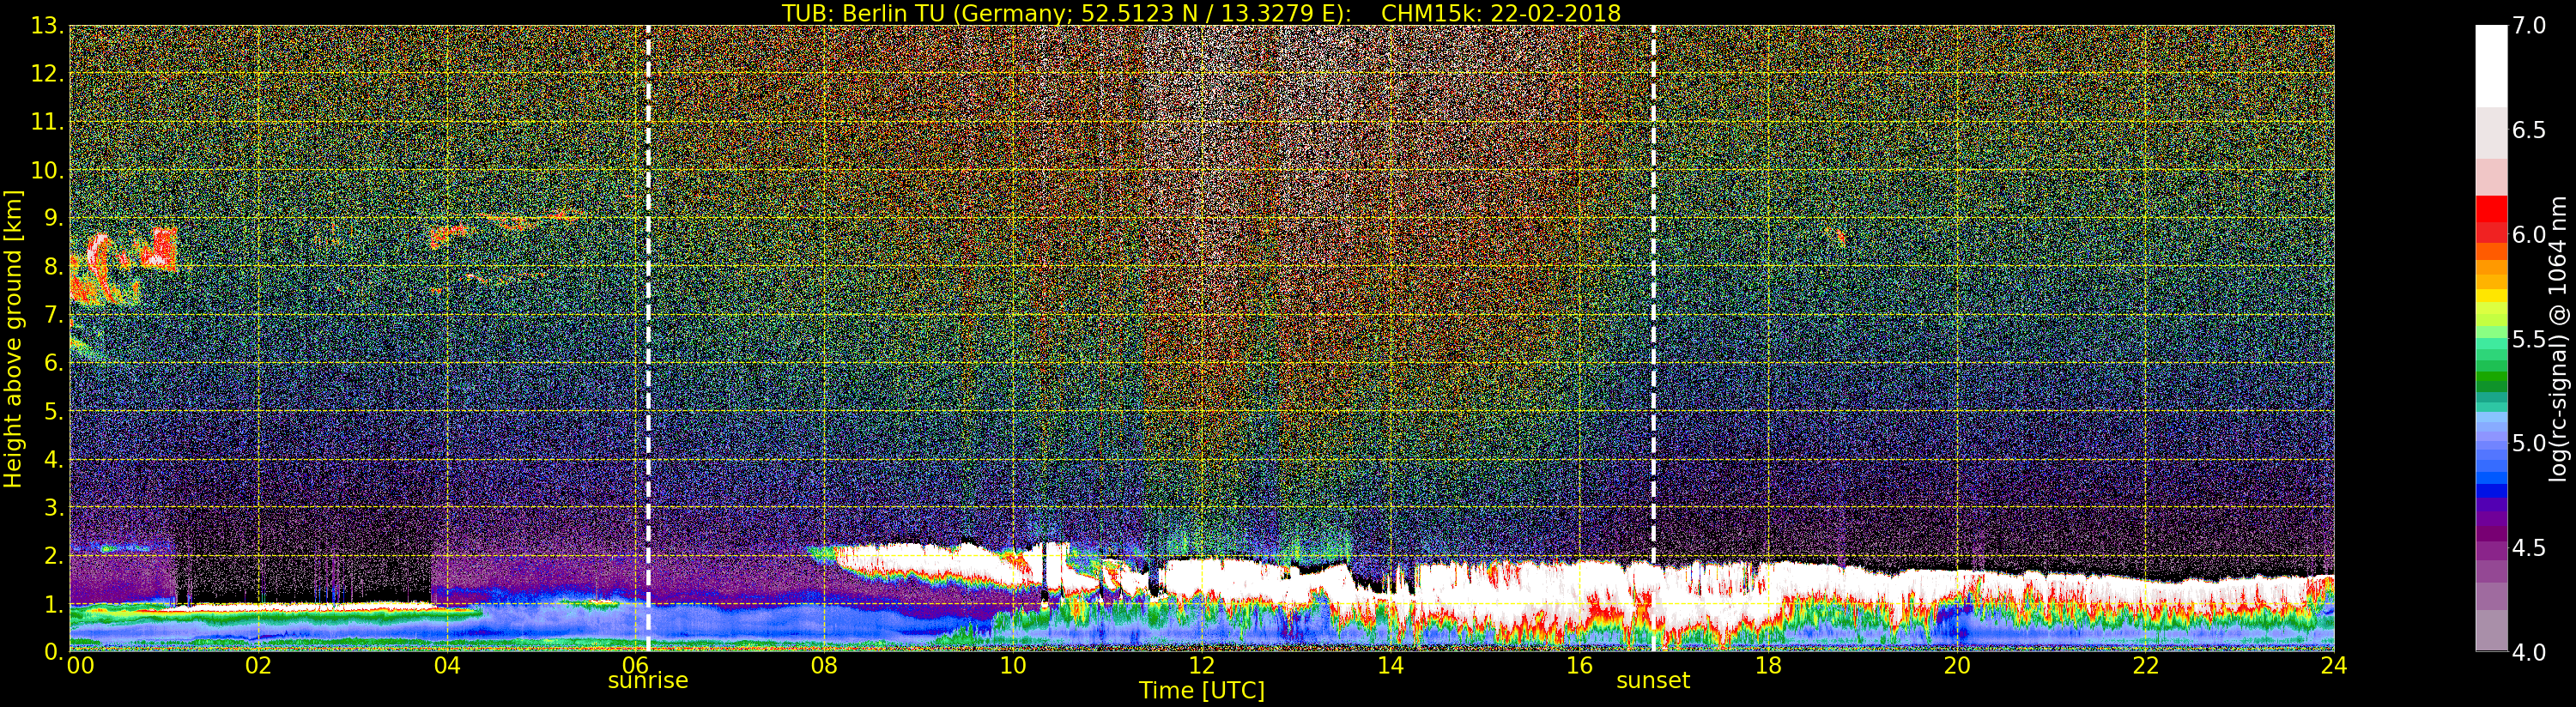Viewport: 2576px width, 707px height.
Task: Click the color scale bar
Action: point(2491,338)
